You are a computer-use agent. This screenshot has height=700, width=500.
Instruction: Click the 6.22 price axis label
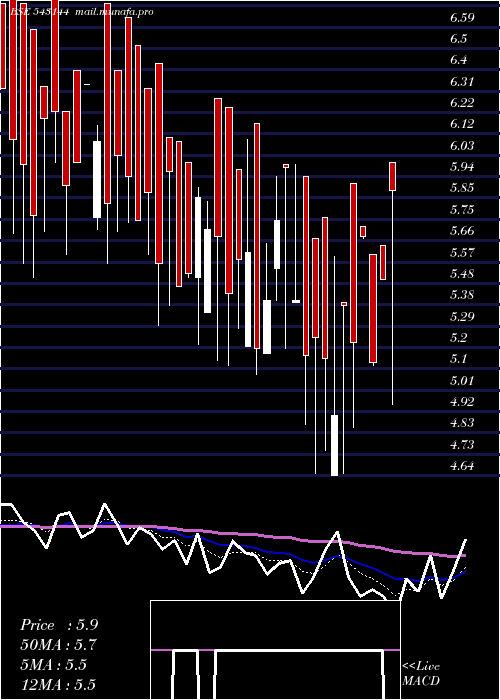pos(462,103)
